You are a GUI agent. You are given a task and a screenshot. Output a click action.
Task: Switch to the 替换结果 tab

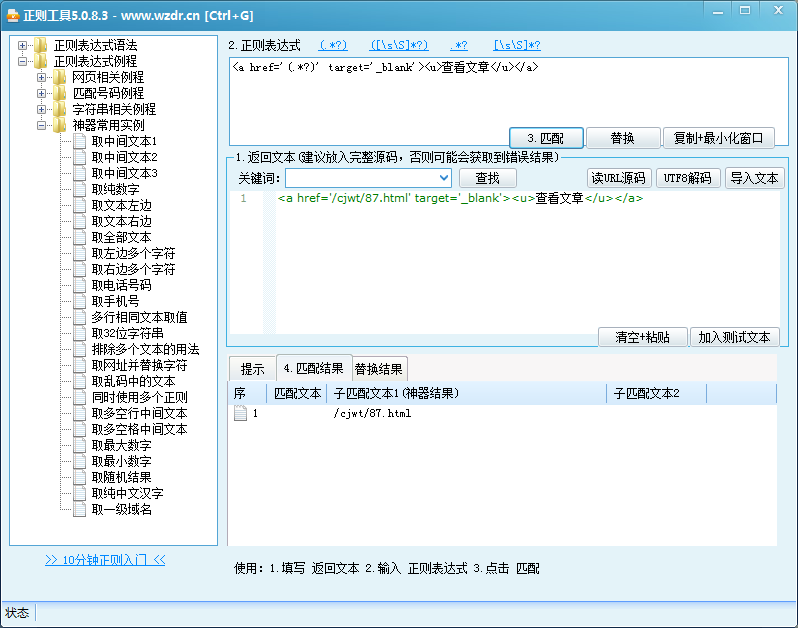click(x=380, y=368)
